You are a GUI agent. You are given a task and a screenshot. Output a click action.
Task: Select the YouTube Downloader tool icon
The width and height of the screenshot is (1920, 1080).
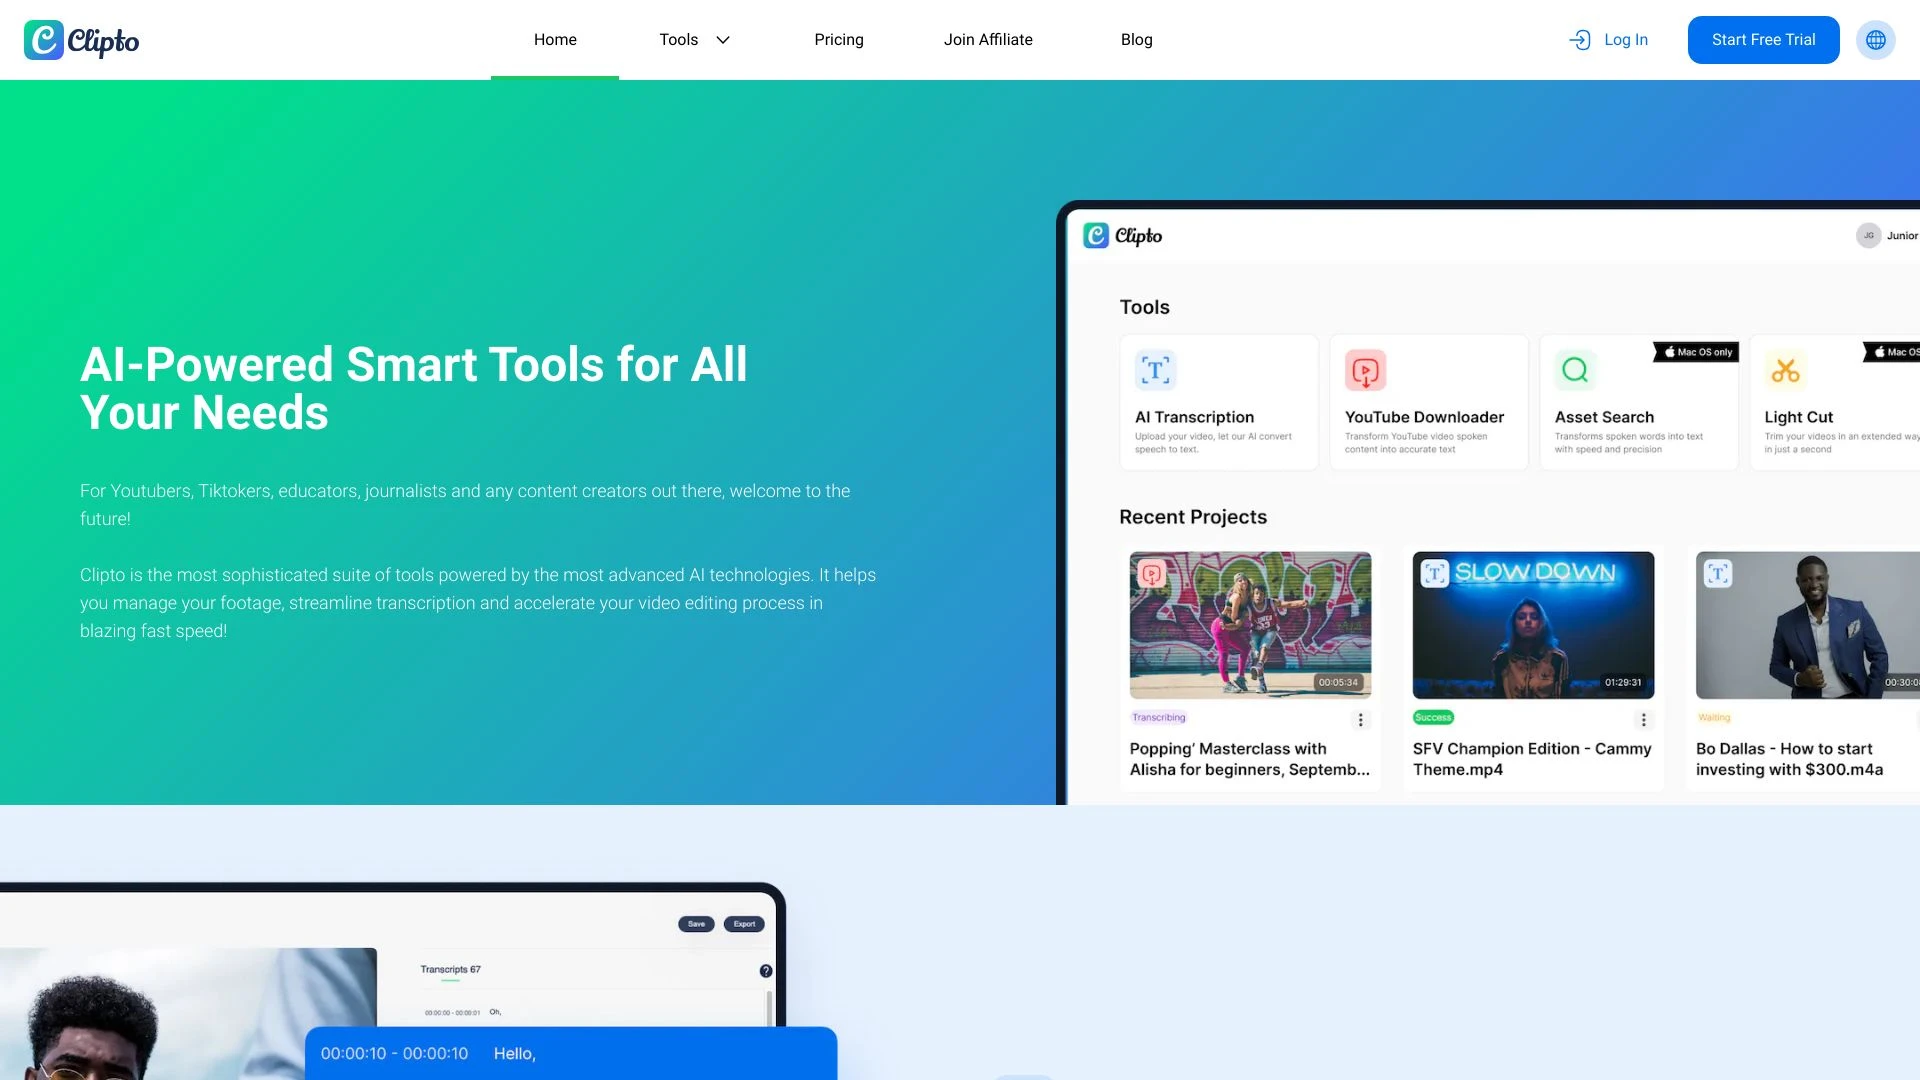(1364, 369)
